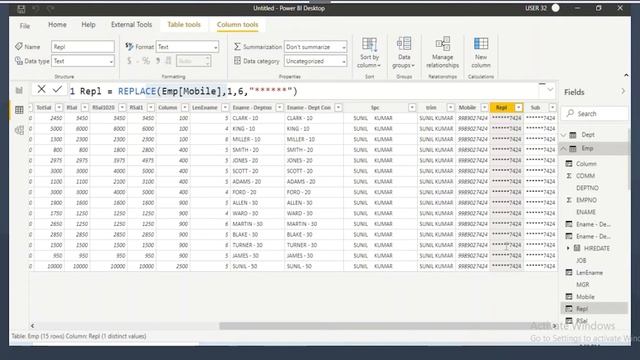Collapse the Emp table in Fields
The width and height of the screenshot is (640, 360).
(x=564, y=148)
